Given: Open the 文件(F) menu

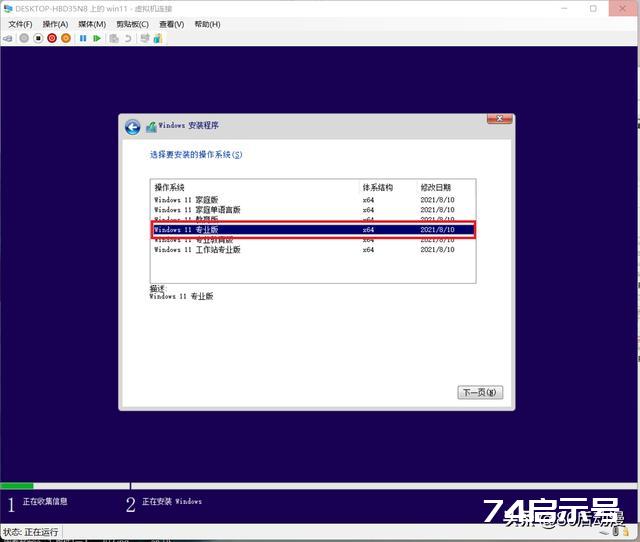Looking at the screenshot, I should point(20,24).
